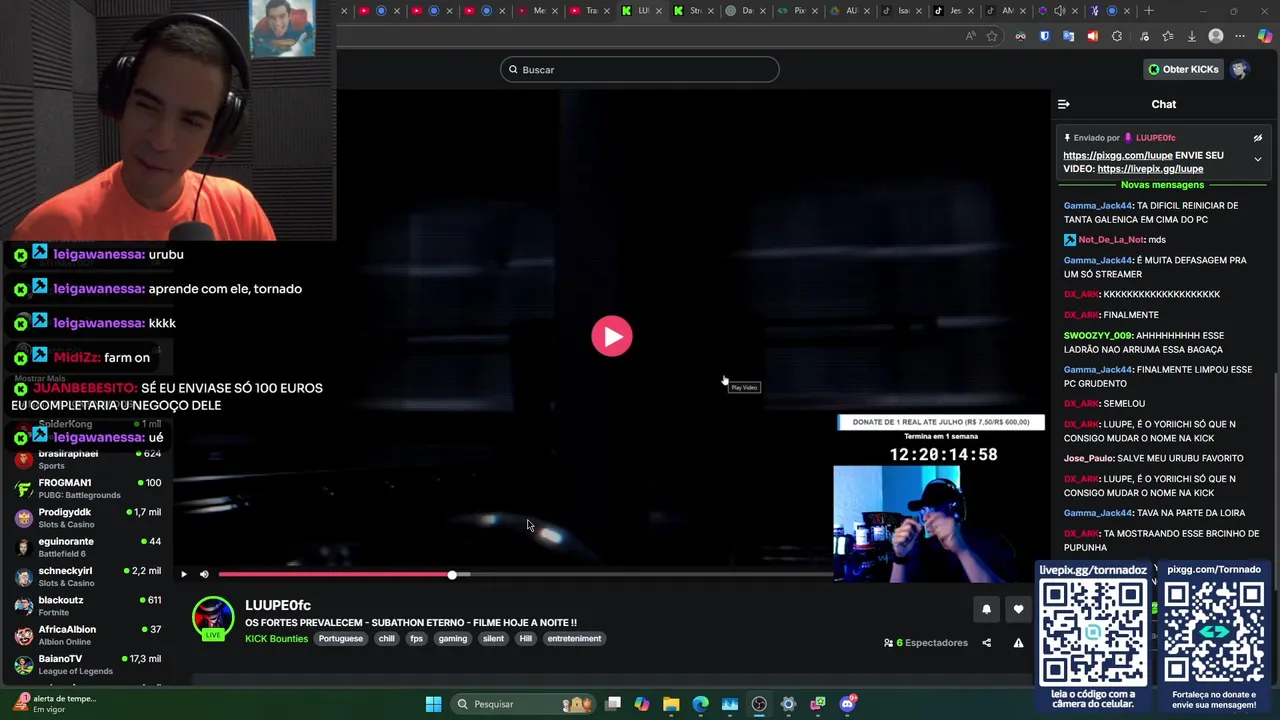Select the Portuguese tag
The height and width of the screenshot is (720, 1280).
coord(341,639)
